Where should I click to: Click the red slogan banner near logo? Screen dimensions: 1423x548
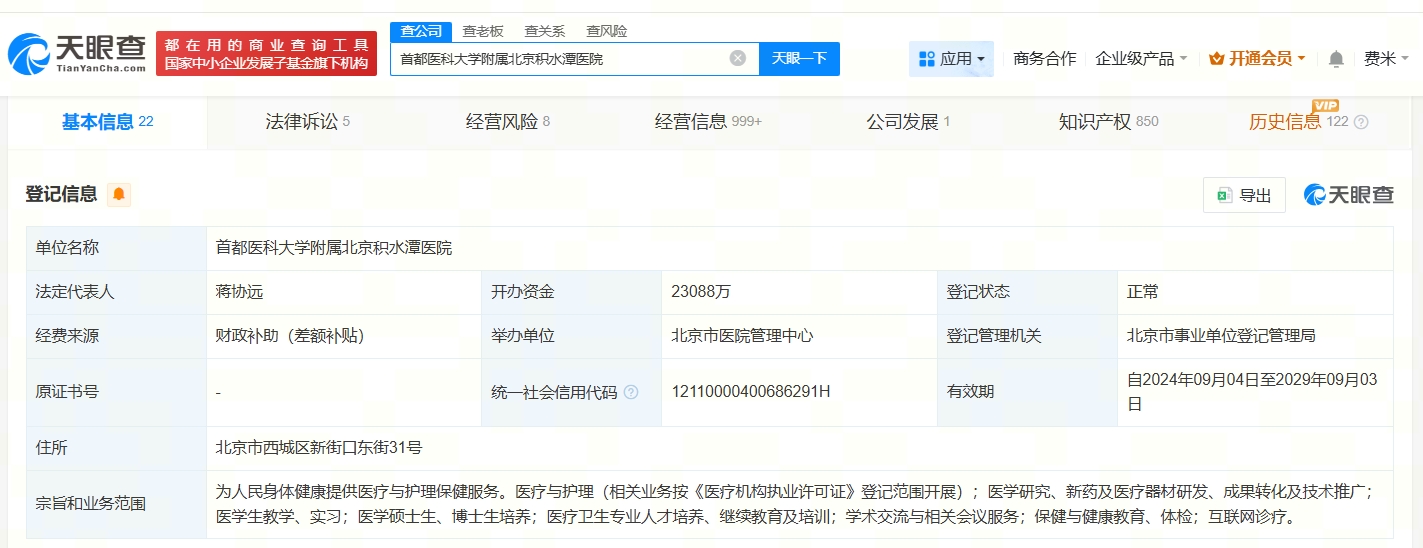(266, 54)
